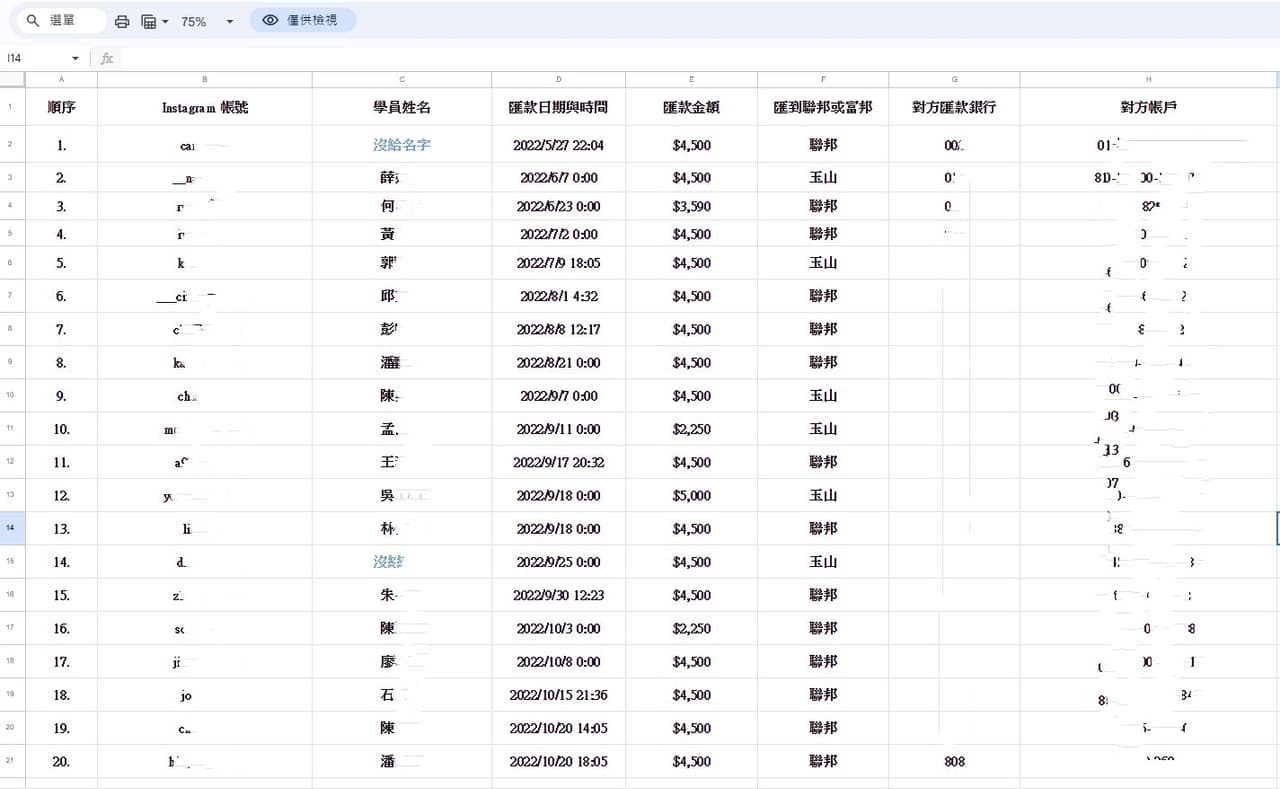Image resolution: width=1280 pixels, height=789 pixels.
Task: Click the 僅供檢視 view-only button
Action: point(303,20)
